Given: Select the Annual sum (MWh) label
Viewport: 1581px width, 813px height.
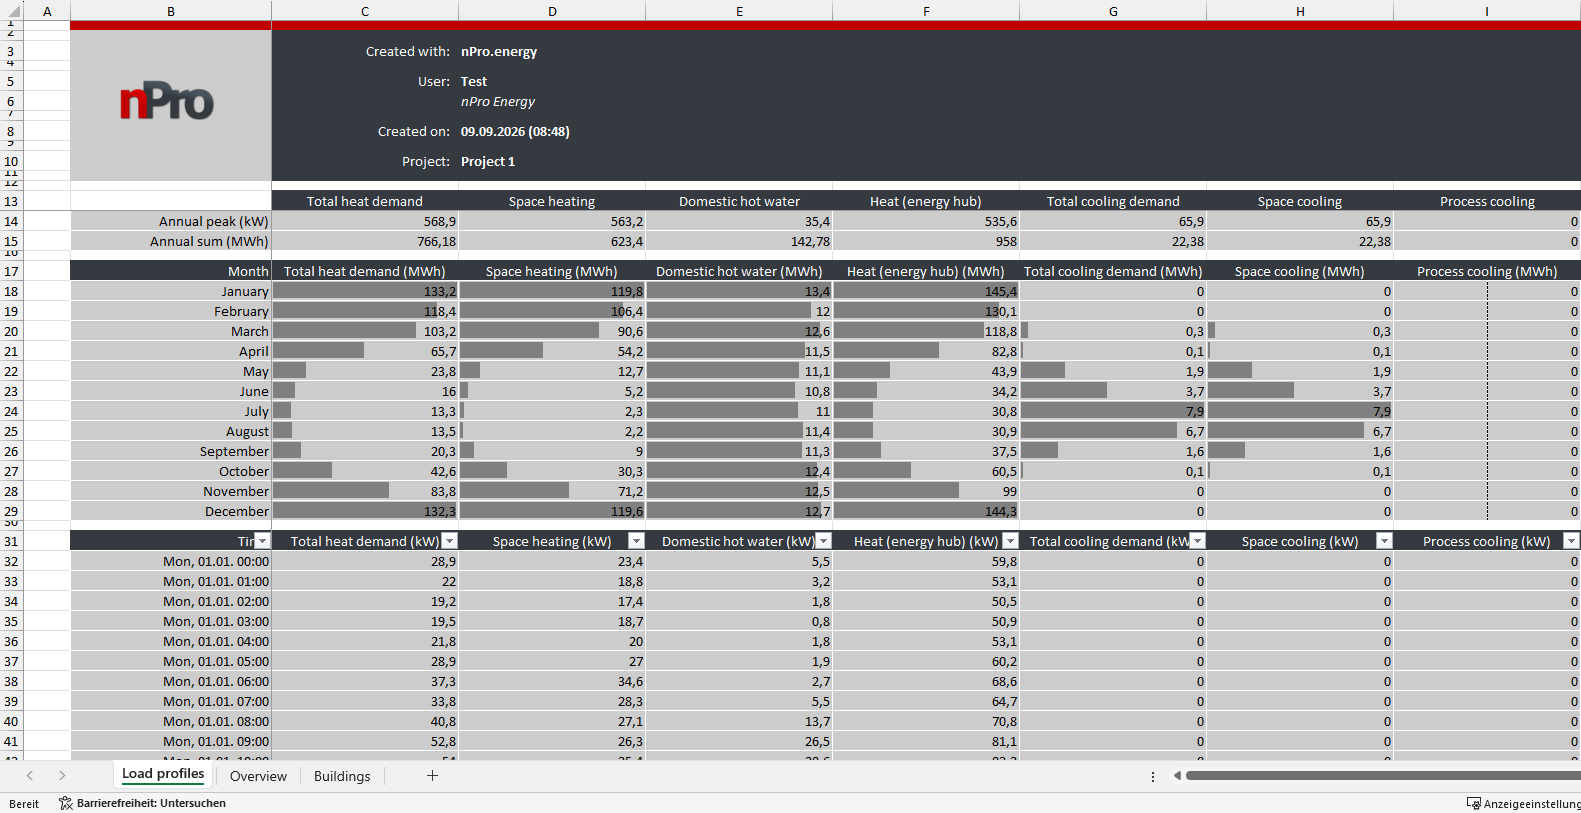Looking at the screenshot, I should [171, 241].
